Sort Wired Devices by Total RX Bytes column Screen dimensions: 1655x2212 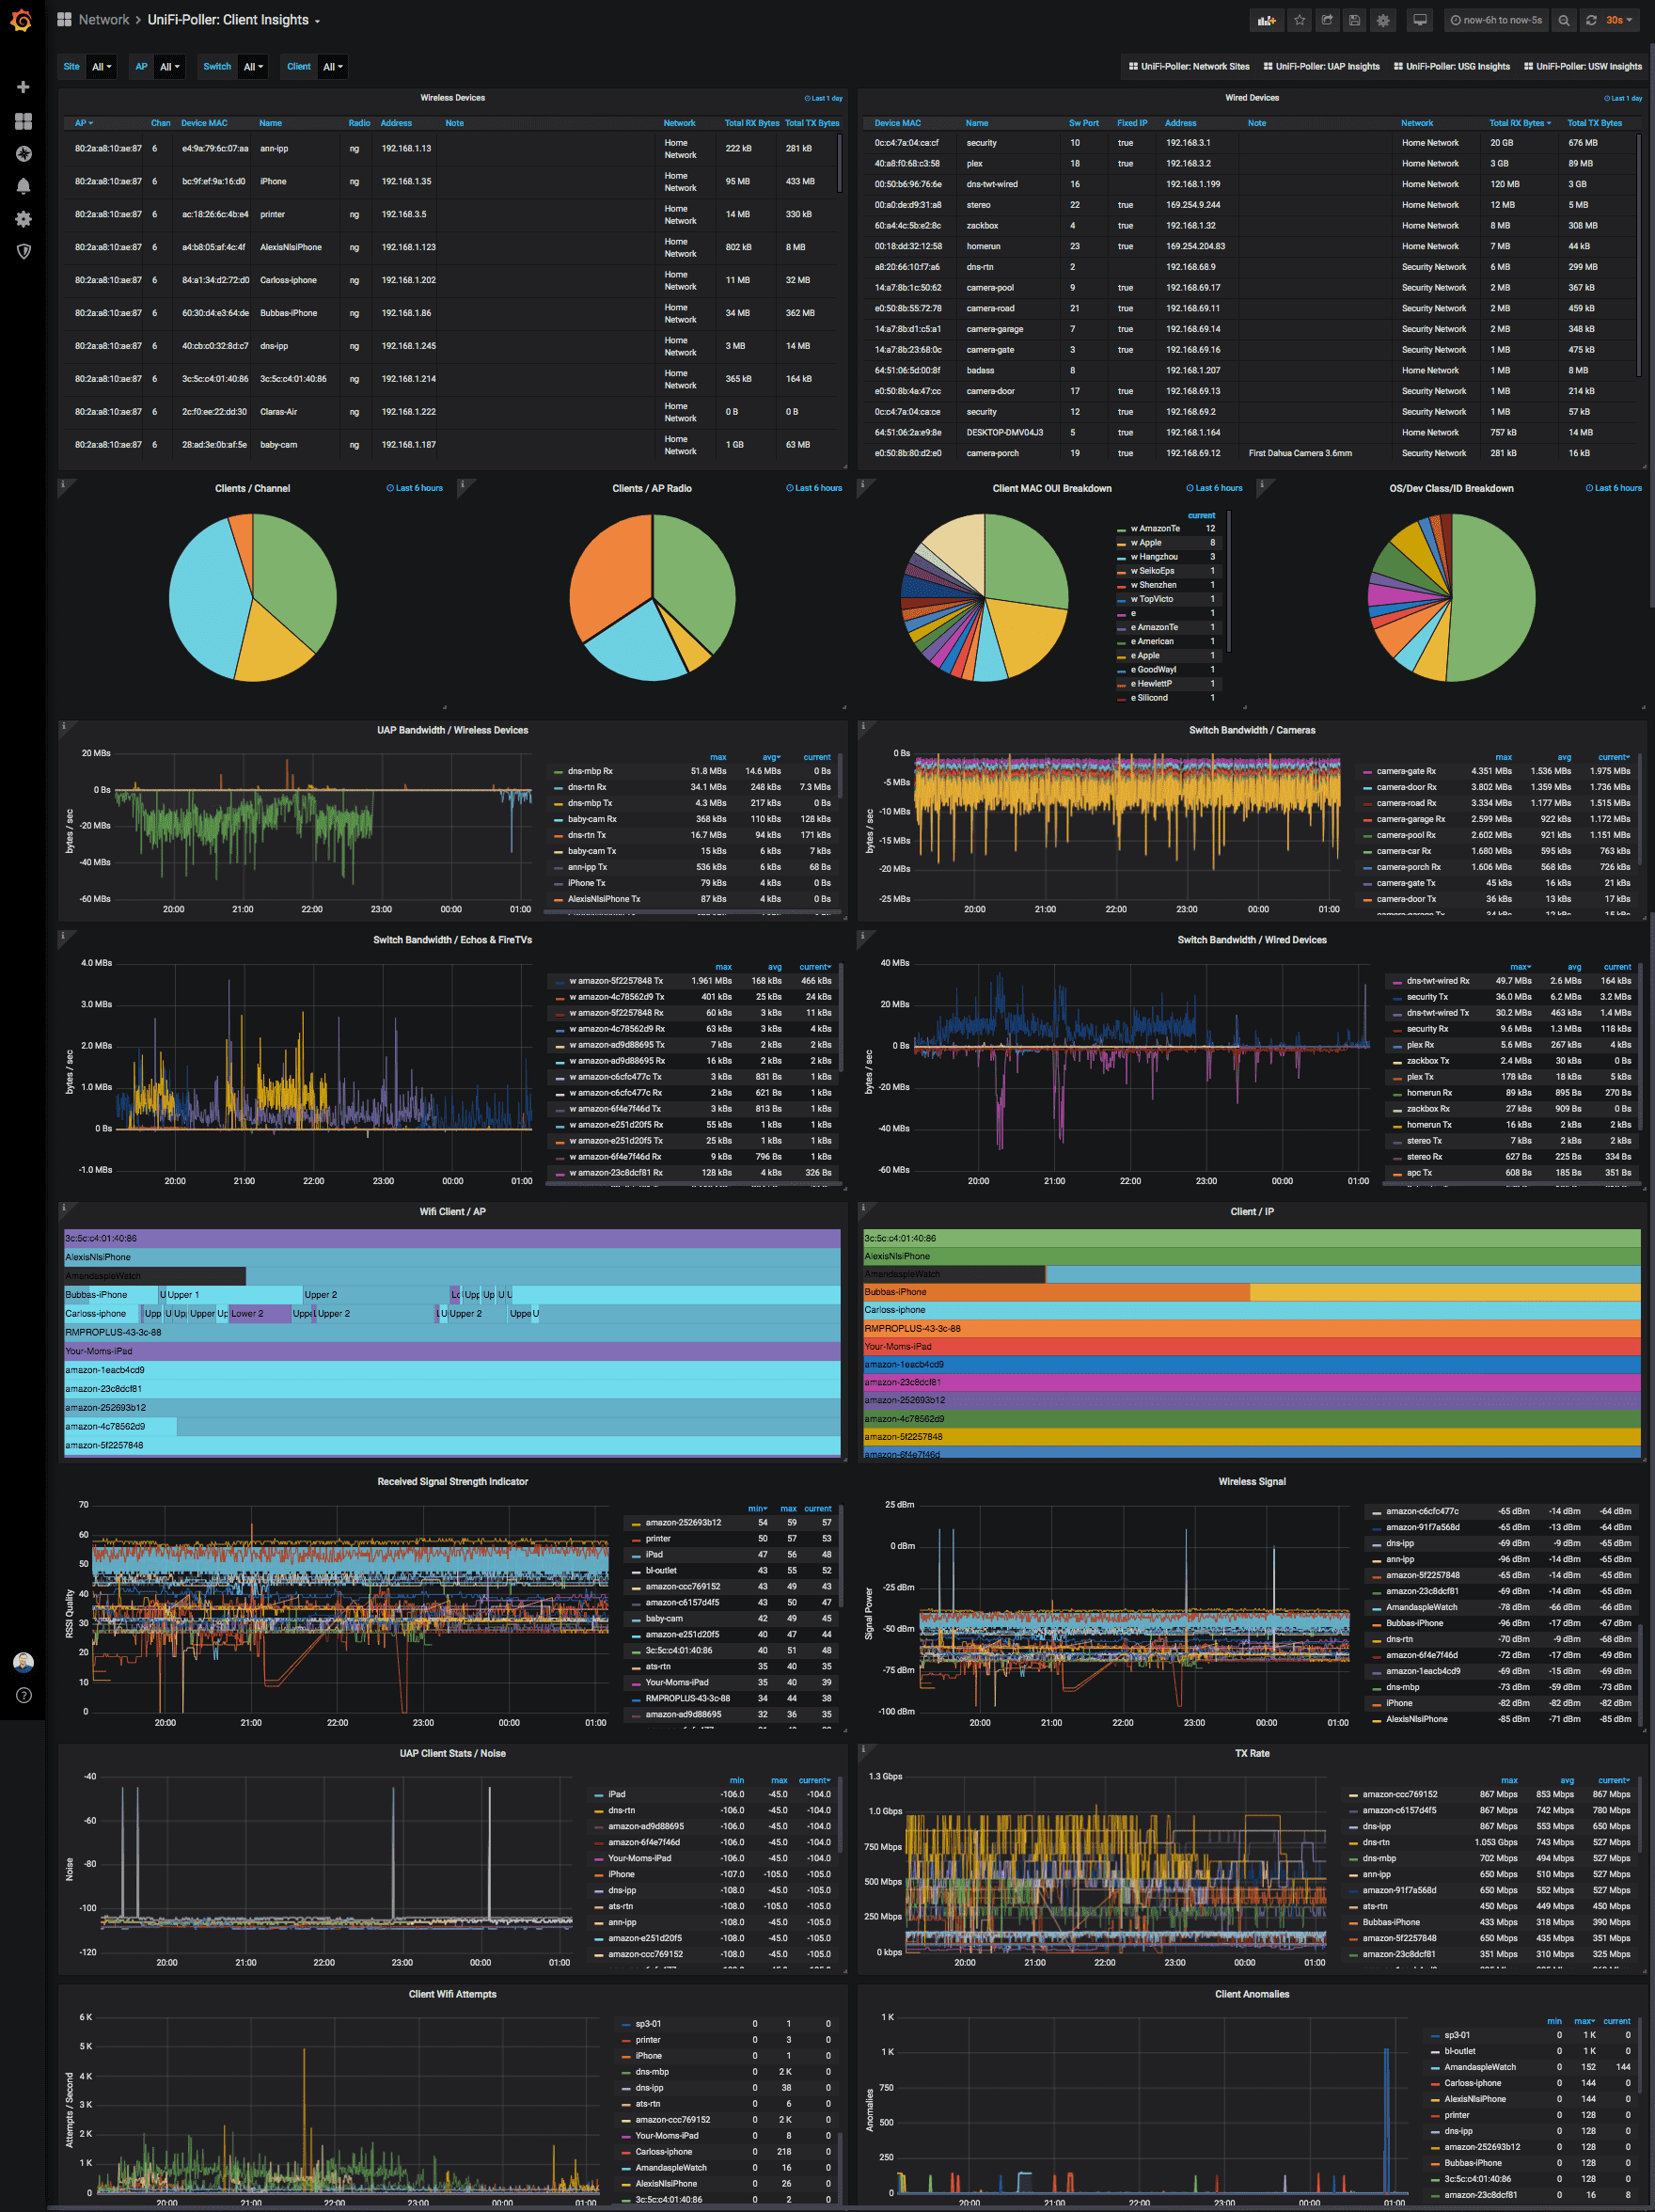(x=1520, y=123)
